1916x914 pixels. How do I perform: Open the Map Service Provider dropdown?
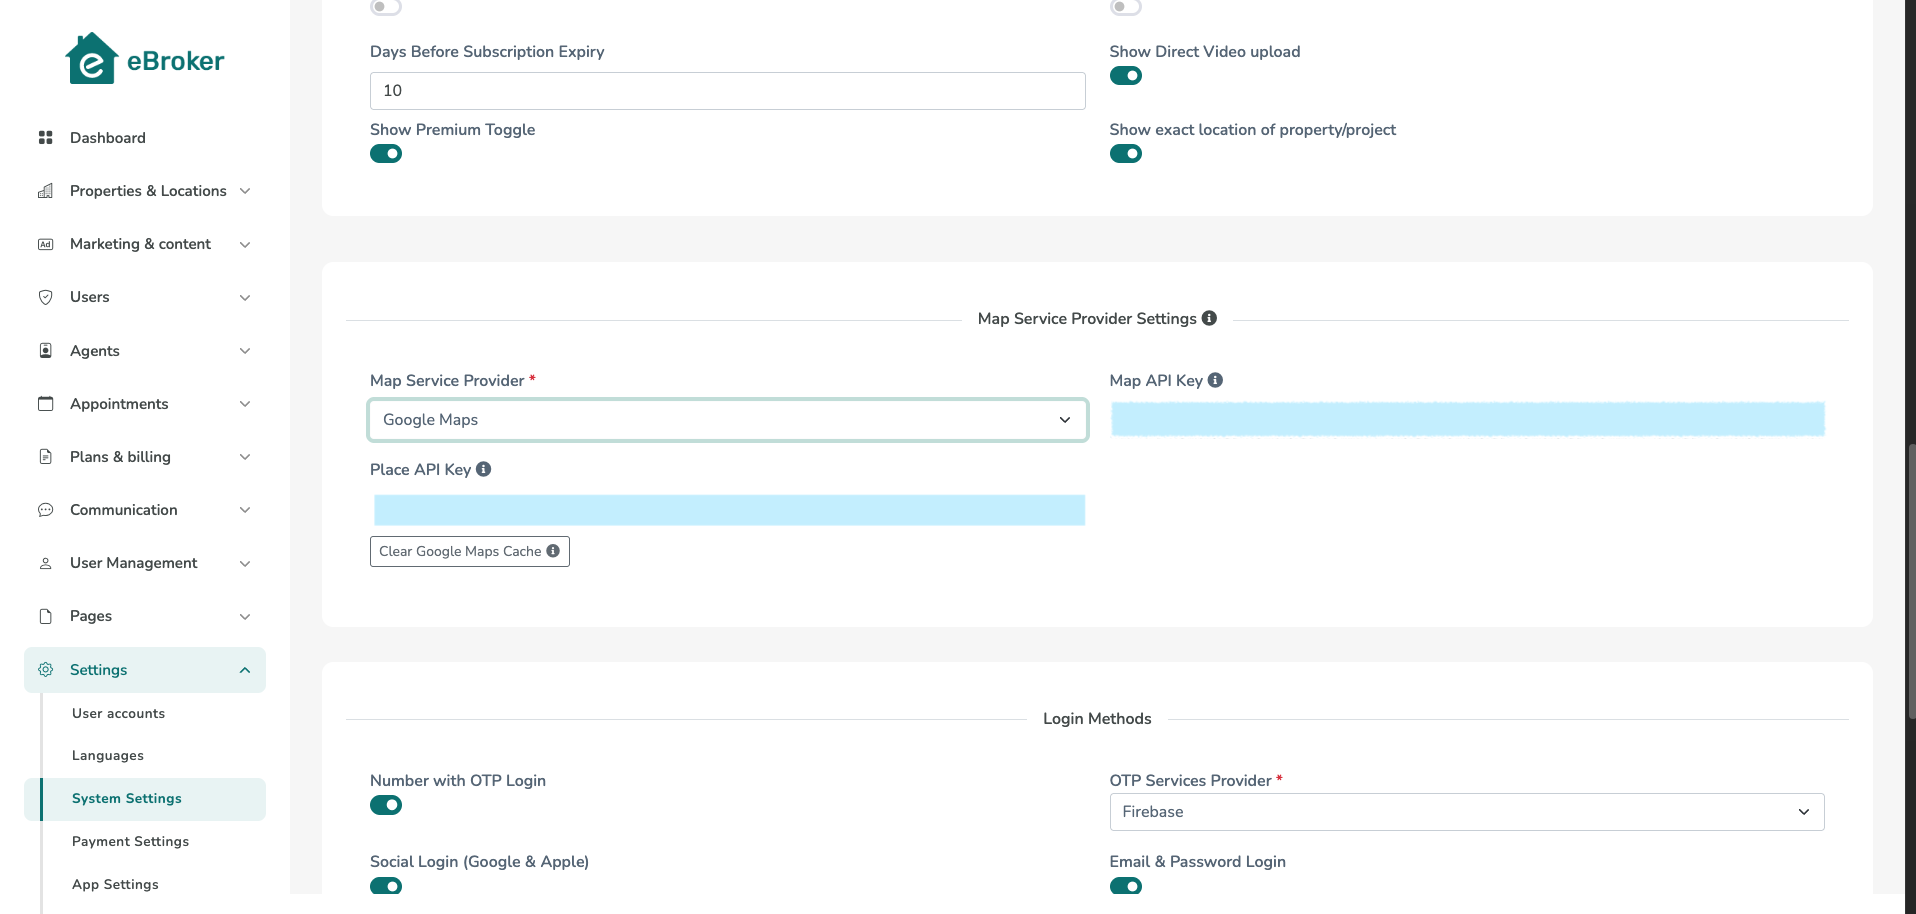pyautogui.click(x=728, y=420)
